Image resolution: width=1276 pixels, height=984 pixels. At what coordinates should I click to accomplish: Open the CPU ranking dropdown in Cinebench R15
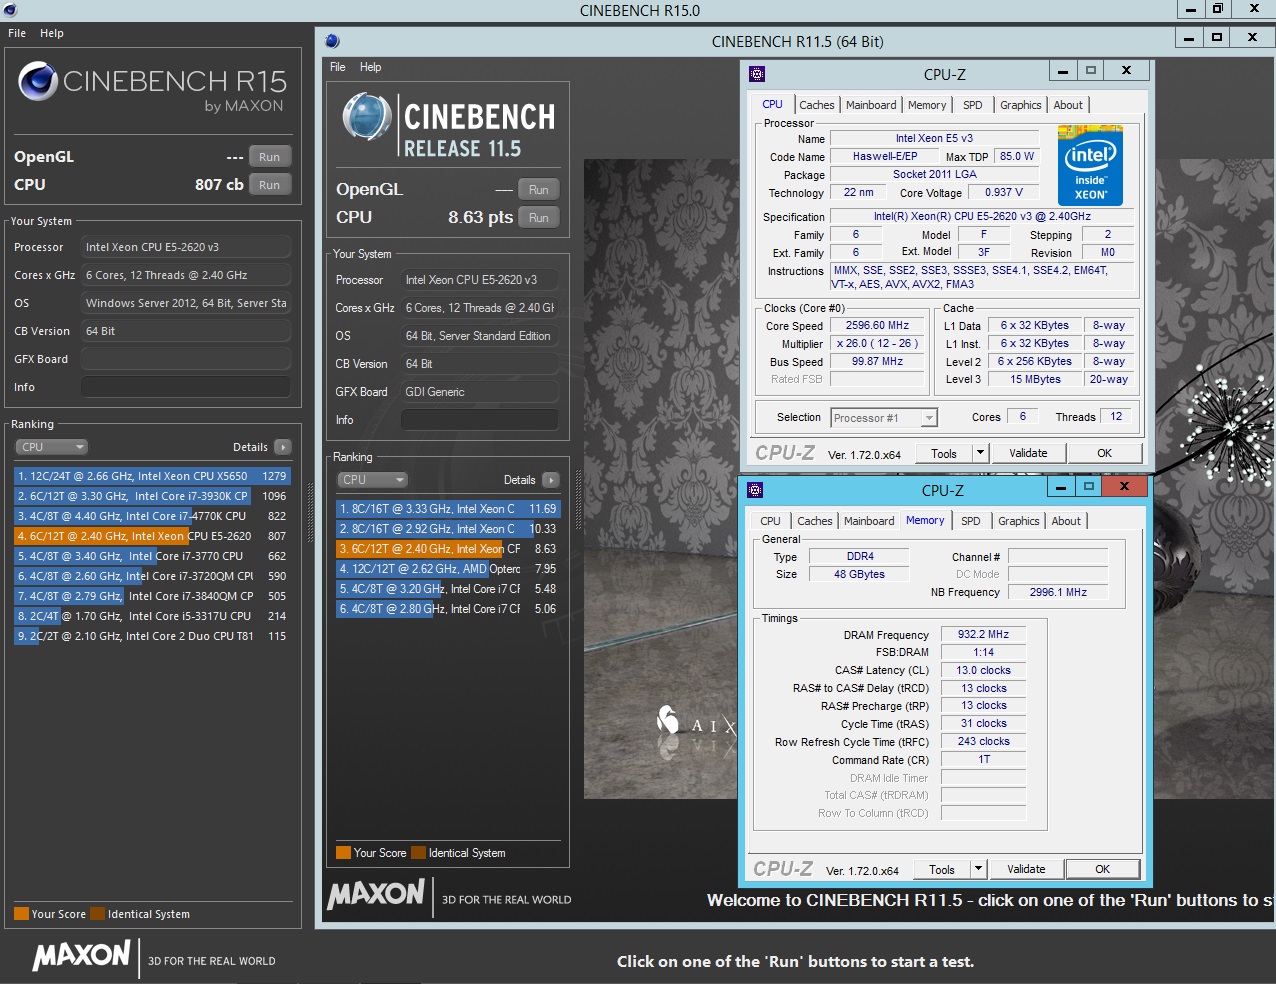(52, 447)
